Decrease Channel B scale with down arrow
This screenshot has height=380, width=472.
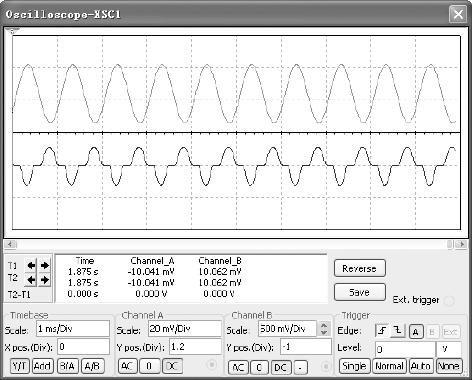pos(324,332)
